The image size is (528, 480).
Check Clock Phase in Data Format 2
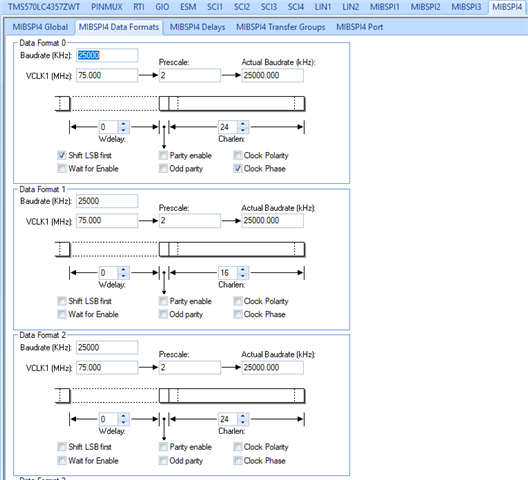point(238,460)
